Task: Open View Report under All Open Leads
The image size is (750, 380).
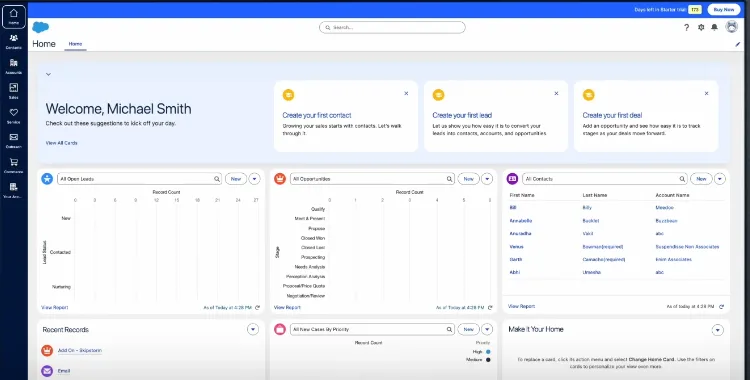Action: pyautogui.click(x=55, y=308)
